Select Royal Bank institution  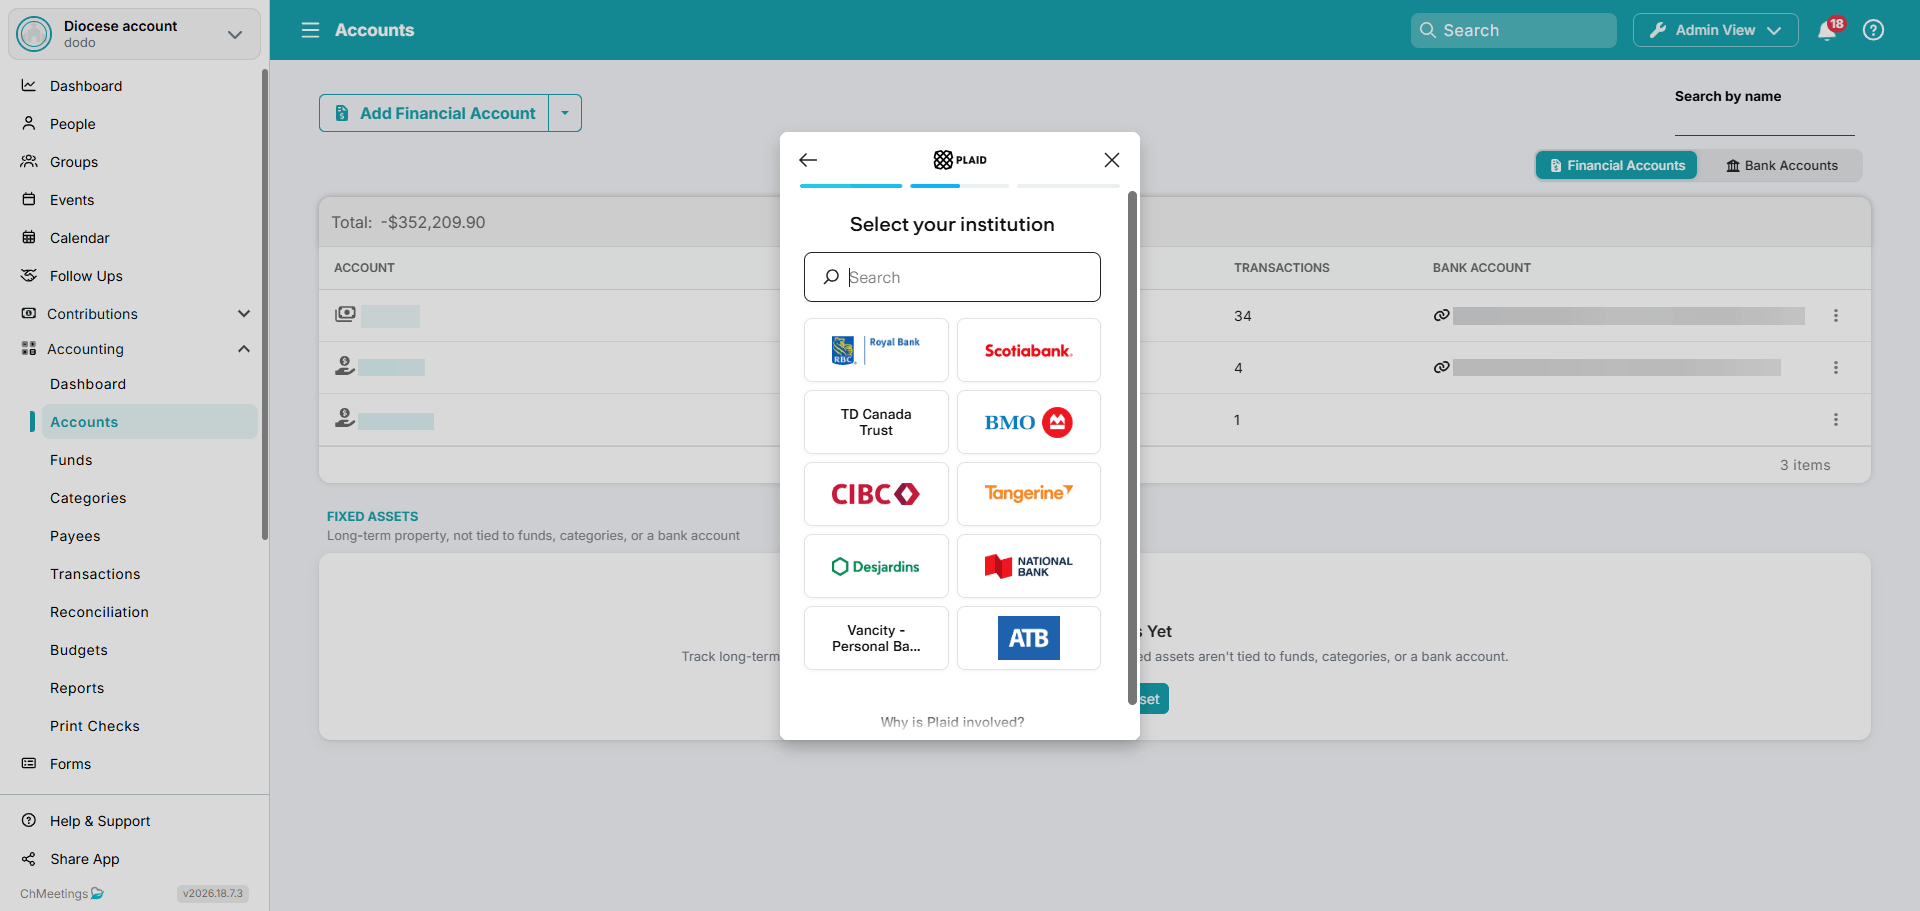tap(876, 350)
